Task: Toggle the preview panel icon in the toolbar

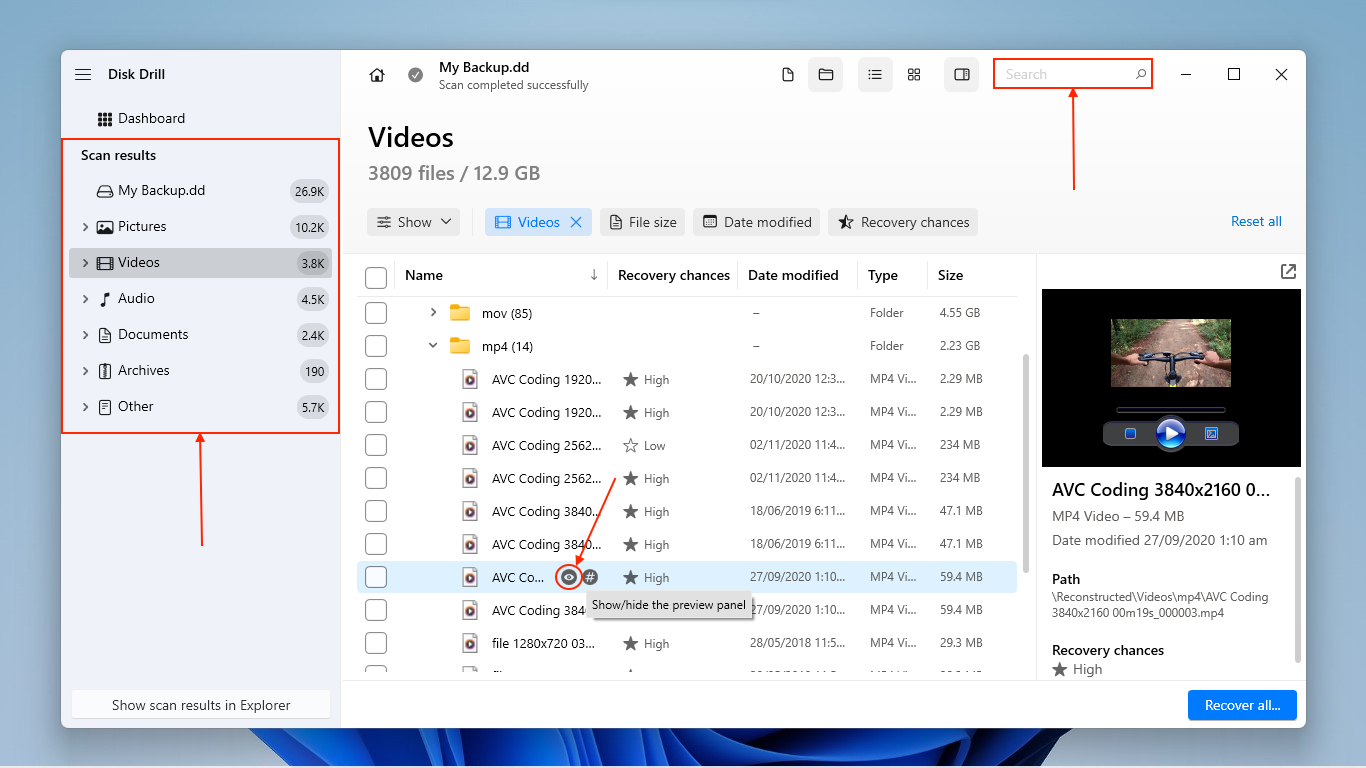Action: (961, 74)
